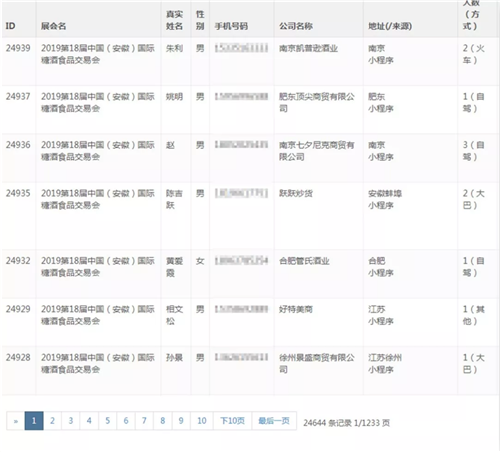Select record ID 24939
This screenshot has width=500, height=452.
[18, 48]
